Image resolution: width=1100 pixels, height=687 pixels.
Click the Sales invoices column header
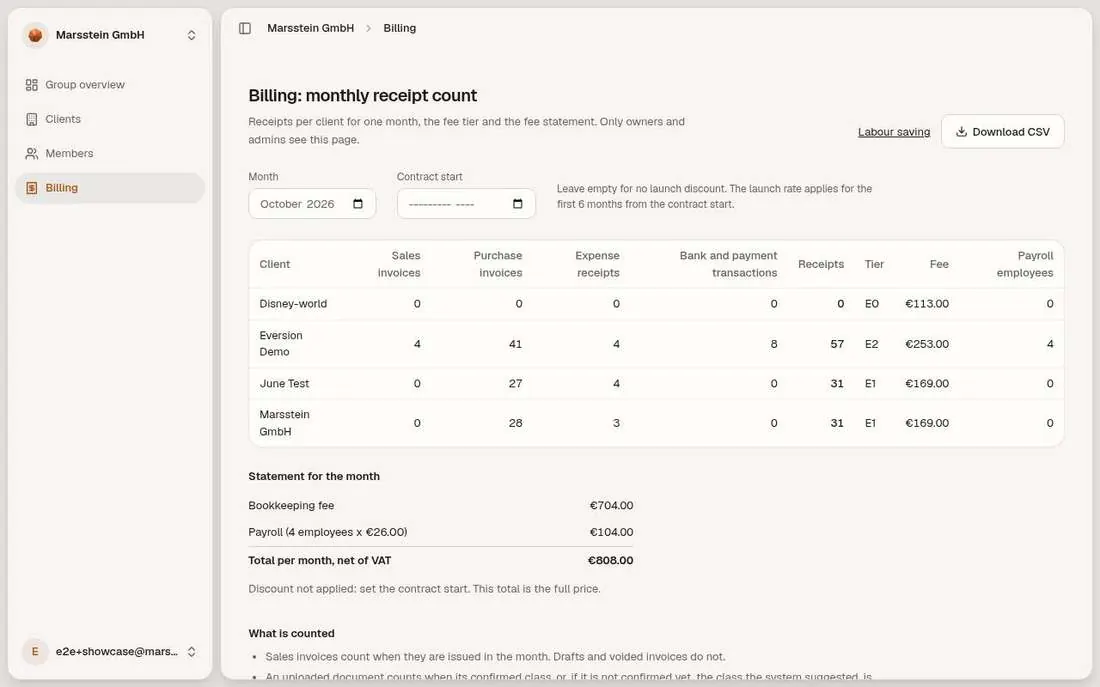pos(398,264)
